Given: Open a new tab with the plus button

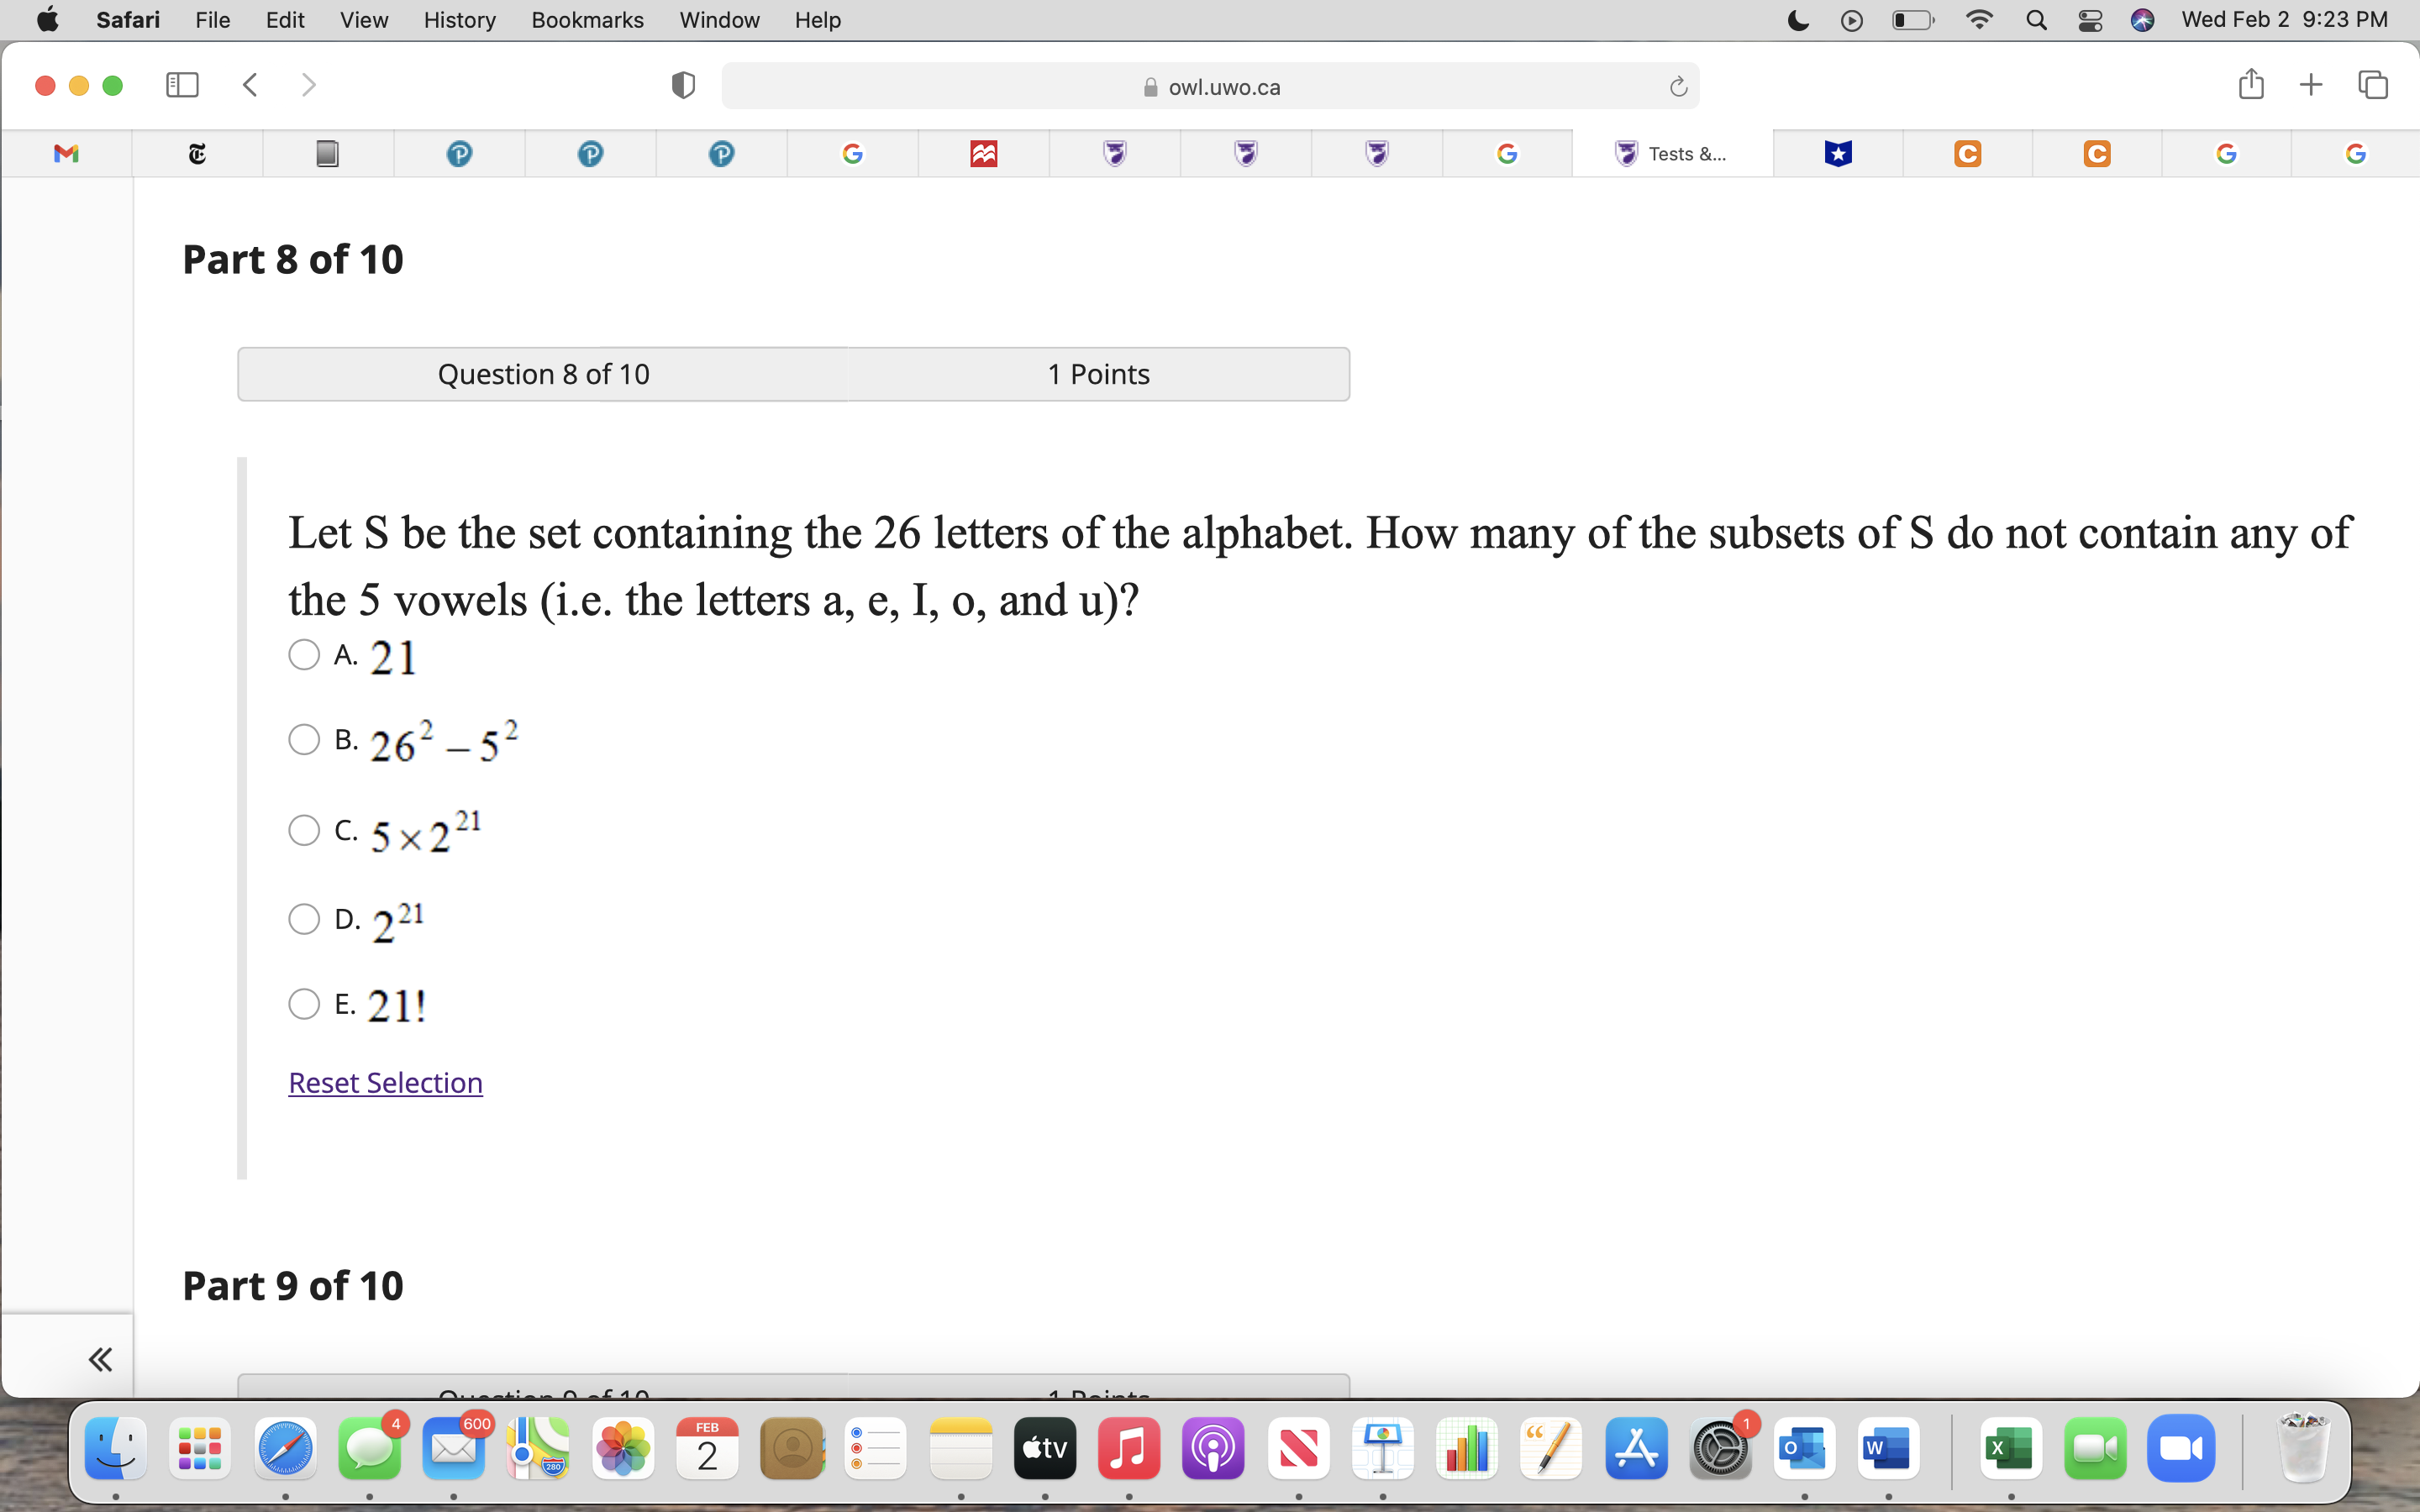Looking at the screenshot, I should (2311, 85).
